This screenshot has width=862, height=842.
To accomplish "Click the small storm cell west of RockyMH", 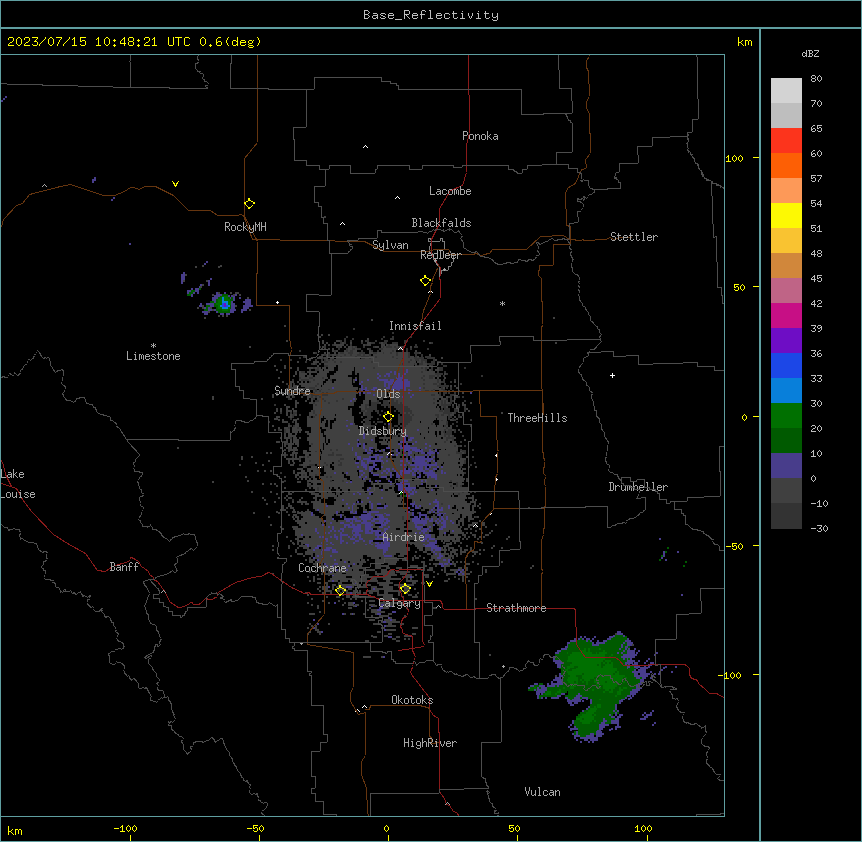I will (x=224, y=303).
